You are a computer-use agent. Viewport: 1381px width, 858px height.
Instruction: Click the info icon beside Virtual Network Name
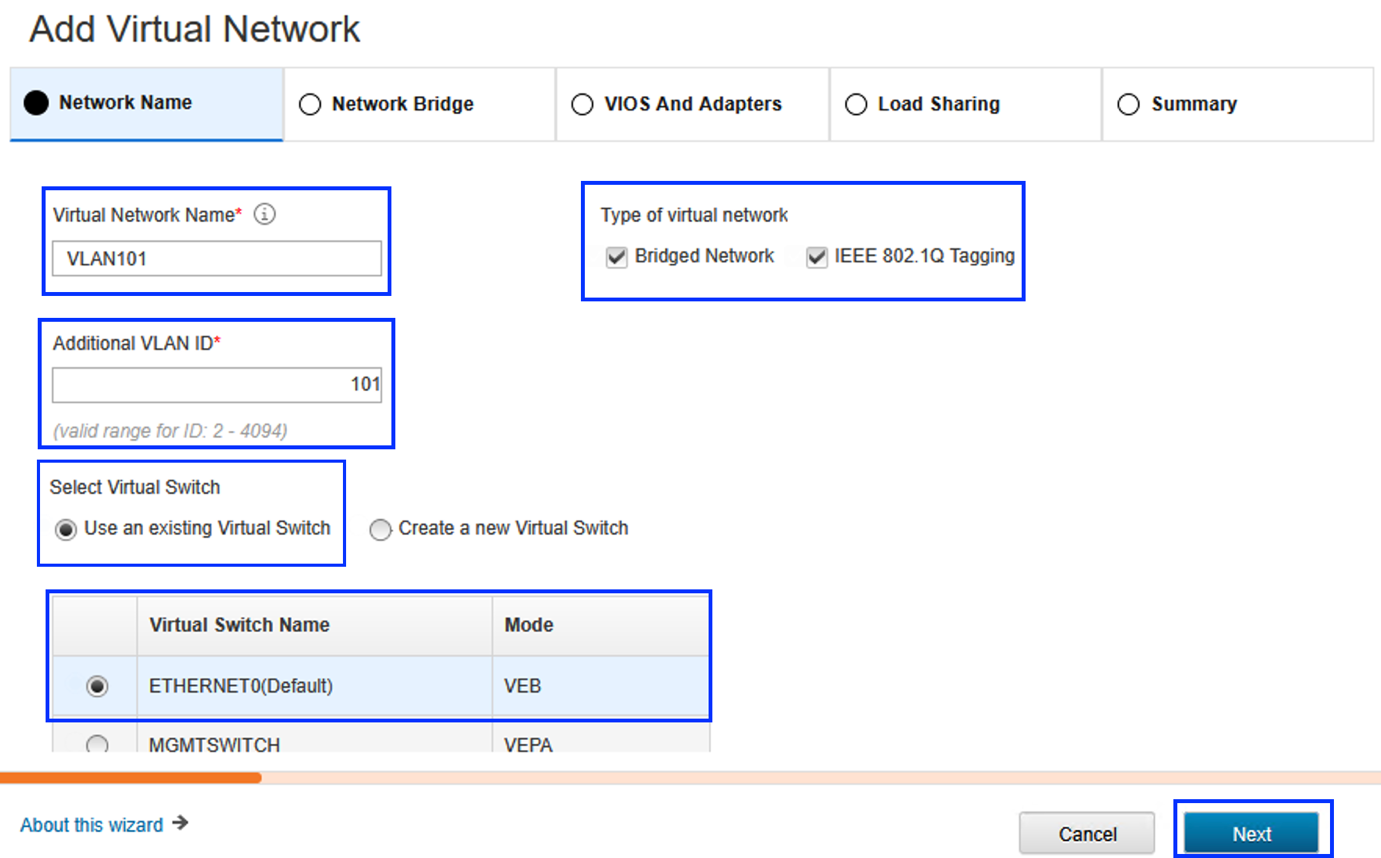click(264, 214)
